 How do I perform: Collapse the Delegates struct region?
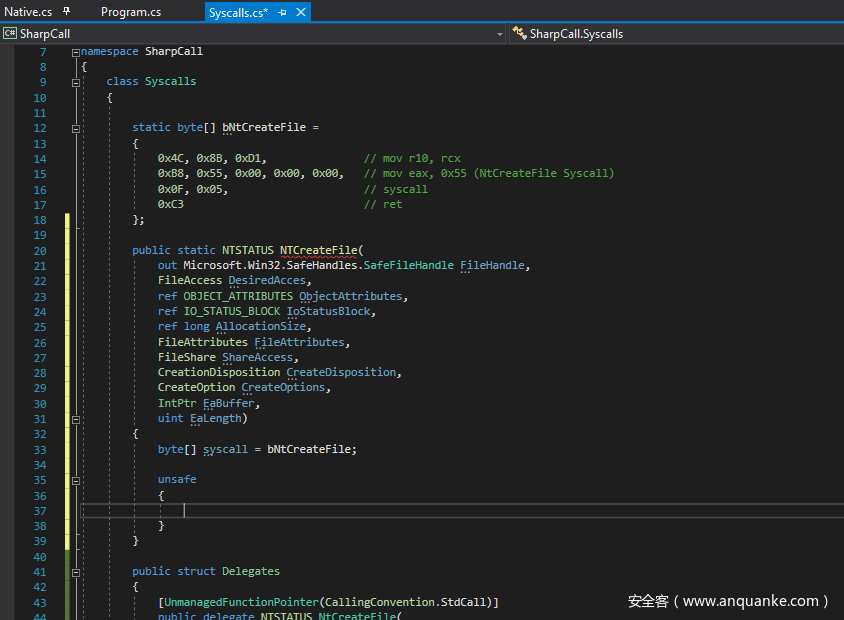click(76, 572)
